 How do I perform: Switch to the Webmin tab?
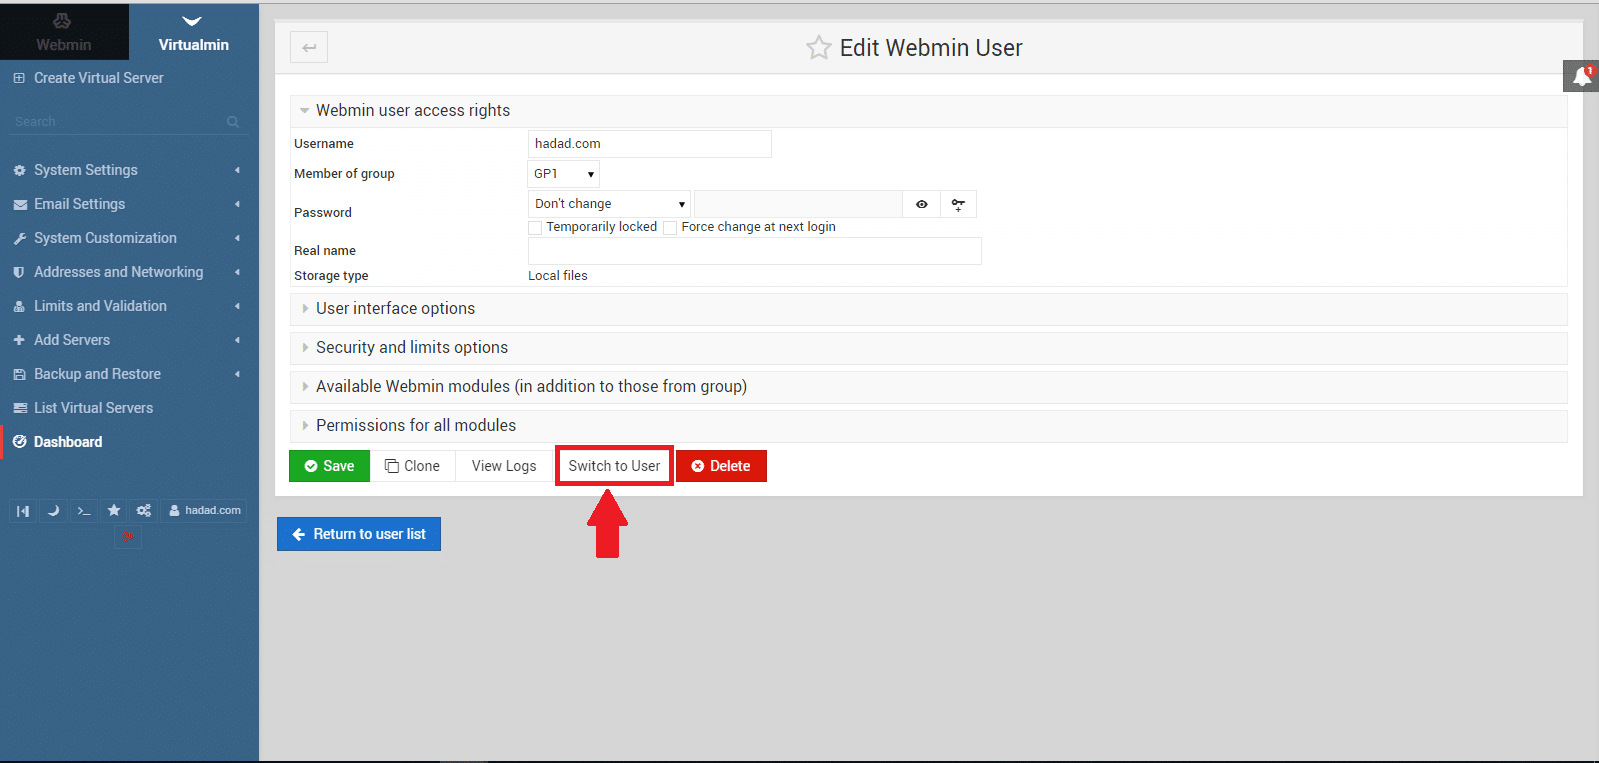[x=64, y=32]
